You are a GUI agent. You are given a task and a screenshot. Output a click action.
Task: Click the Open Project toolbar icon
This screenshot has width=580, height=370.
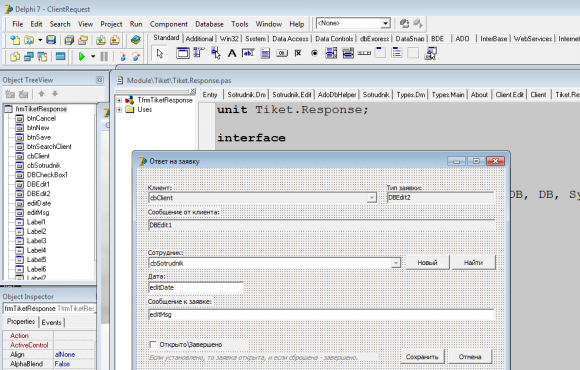pyautogui.click(x=83, y=40)
